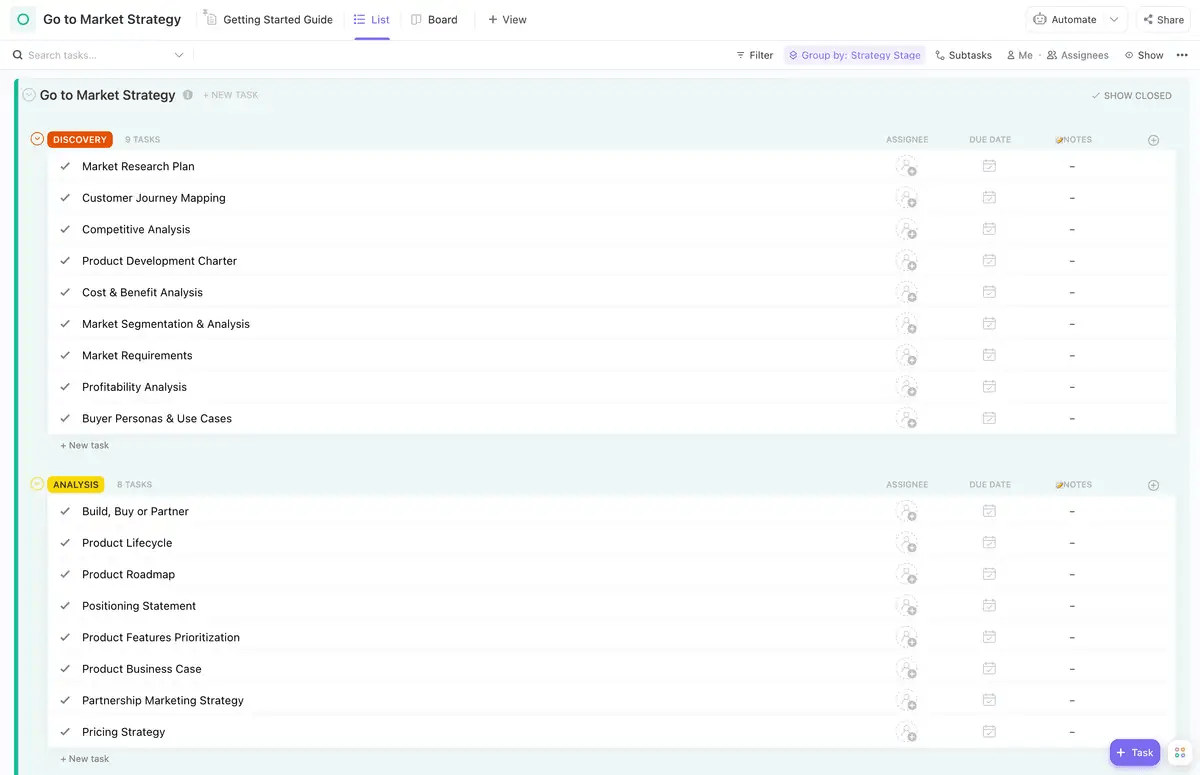Toggle Show Closed tasks
1200x775 pixels.
point(1131,96)
